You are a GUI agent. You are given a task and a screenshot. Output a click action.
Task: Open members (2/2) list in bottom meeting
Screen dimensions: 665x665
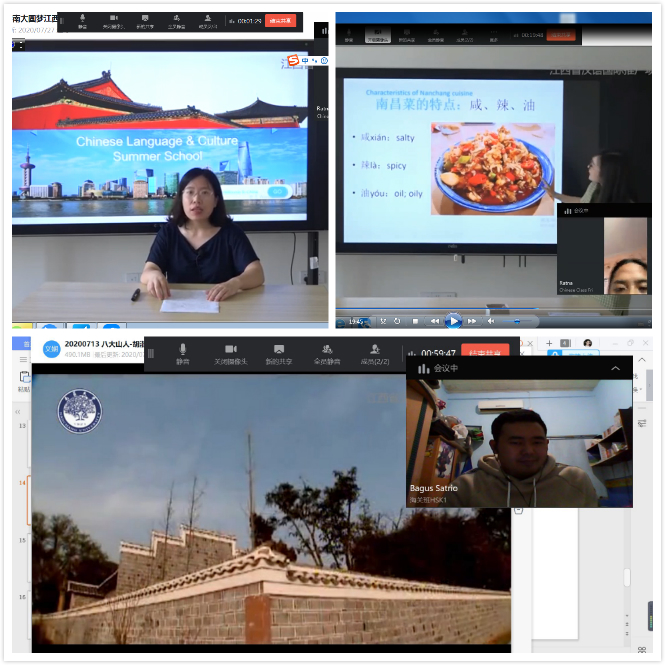click(x=375, y=354)
